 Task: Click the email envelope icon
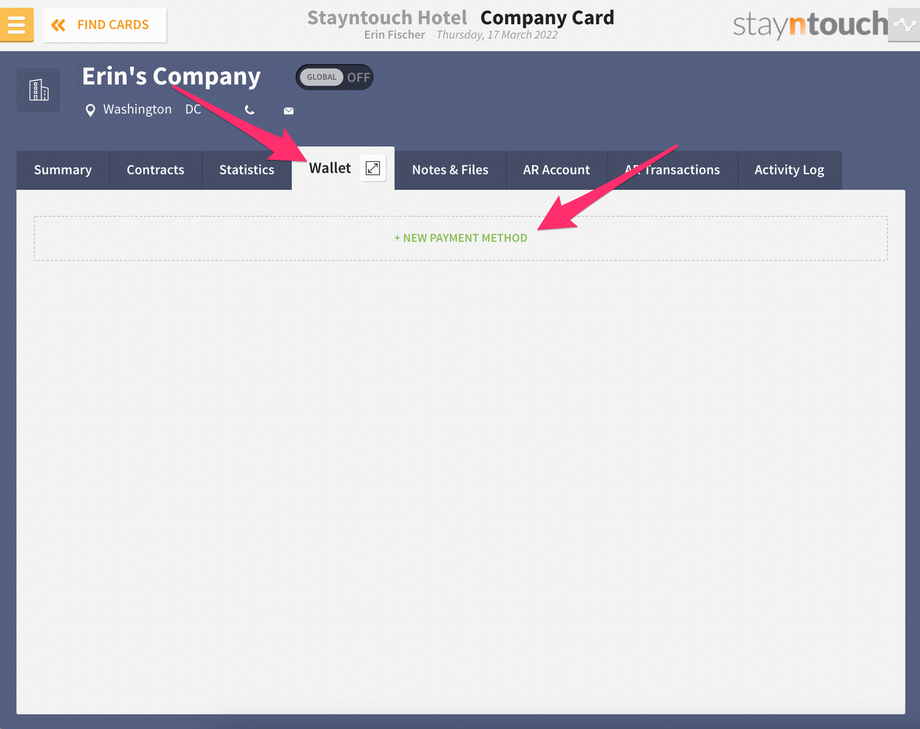pyautogui.click(x=289, y=110)
